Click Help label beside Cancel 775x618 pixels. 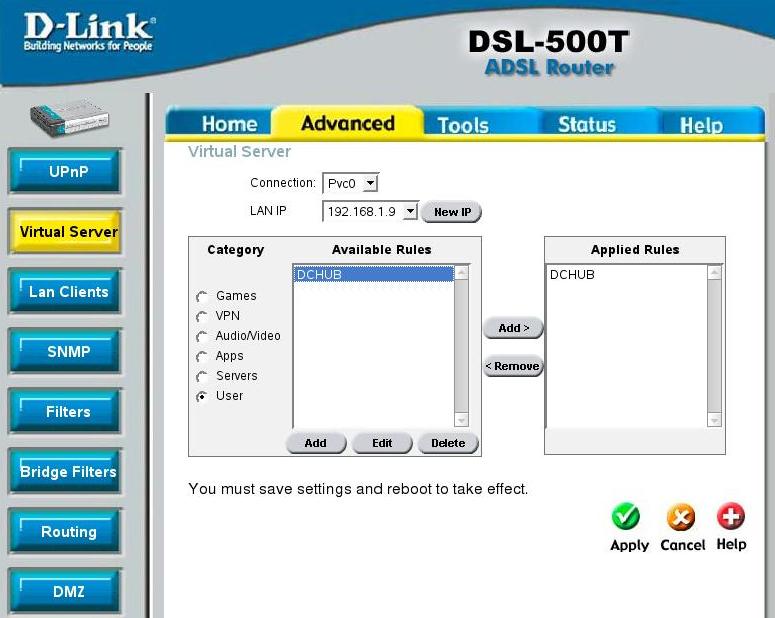(x=732, y=544)
